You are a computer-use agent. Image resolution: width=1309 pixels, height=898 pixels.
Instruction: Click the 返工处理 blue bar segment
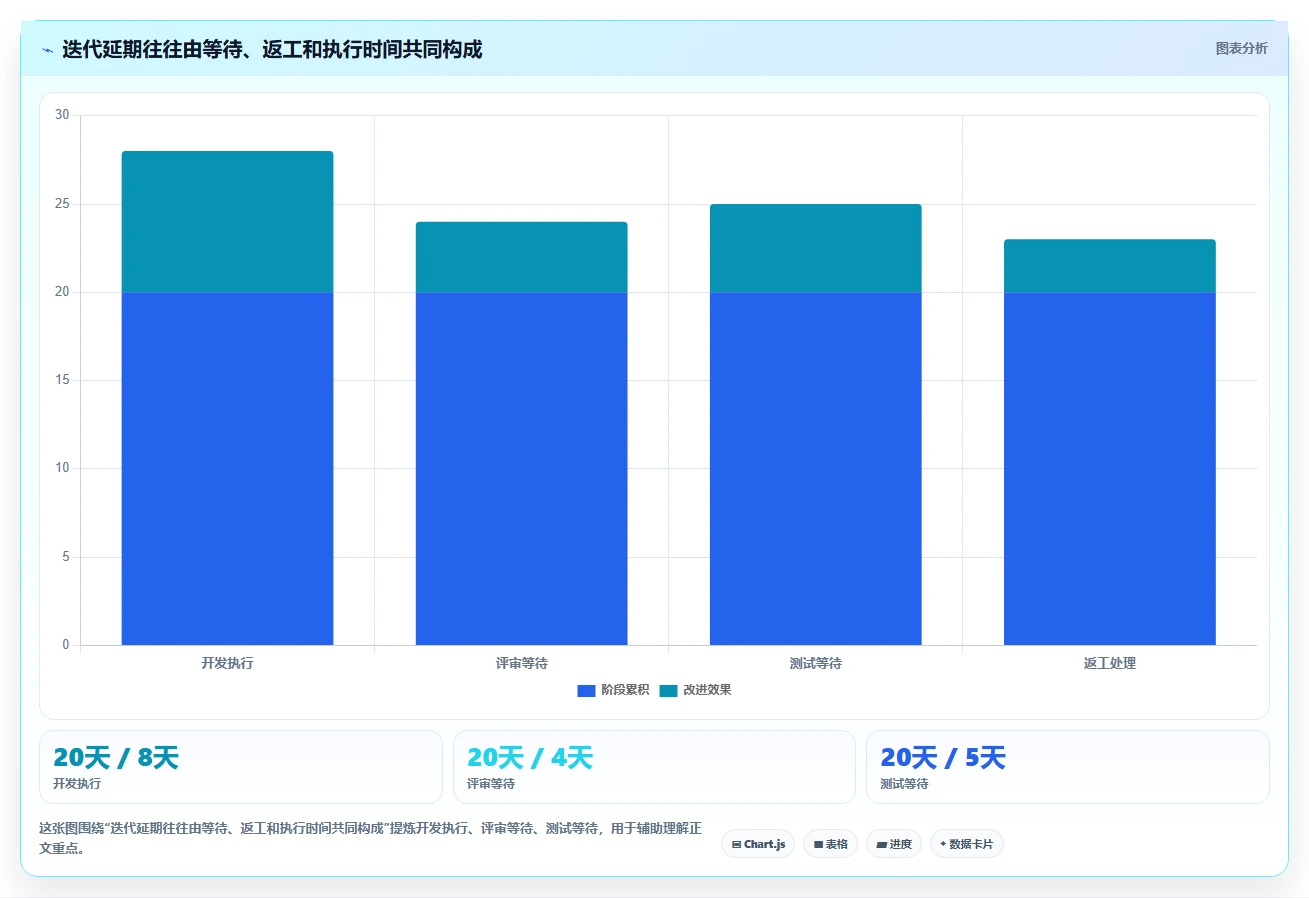pos(1110,469)
